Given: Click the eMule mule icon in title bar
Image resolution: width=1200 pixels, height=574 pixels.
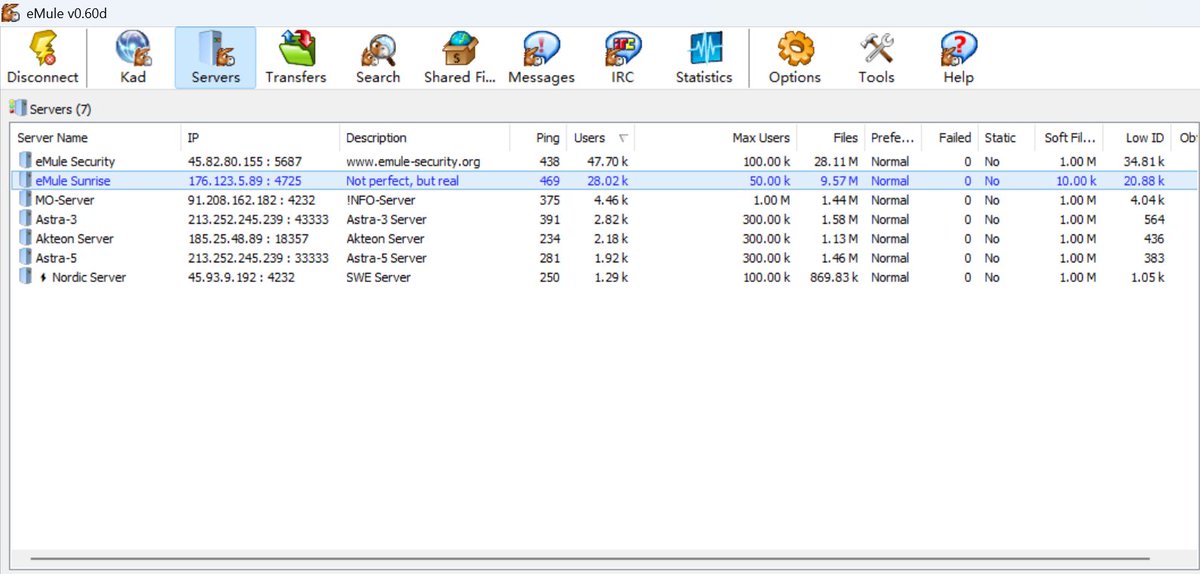Looking at the screenshot, I should coord(11,11).
